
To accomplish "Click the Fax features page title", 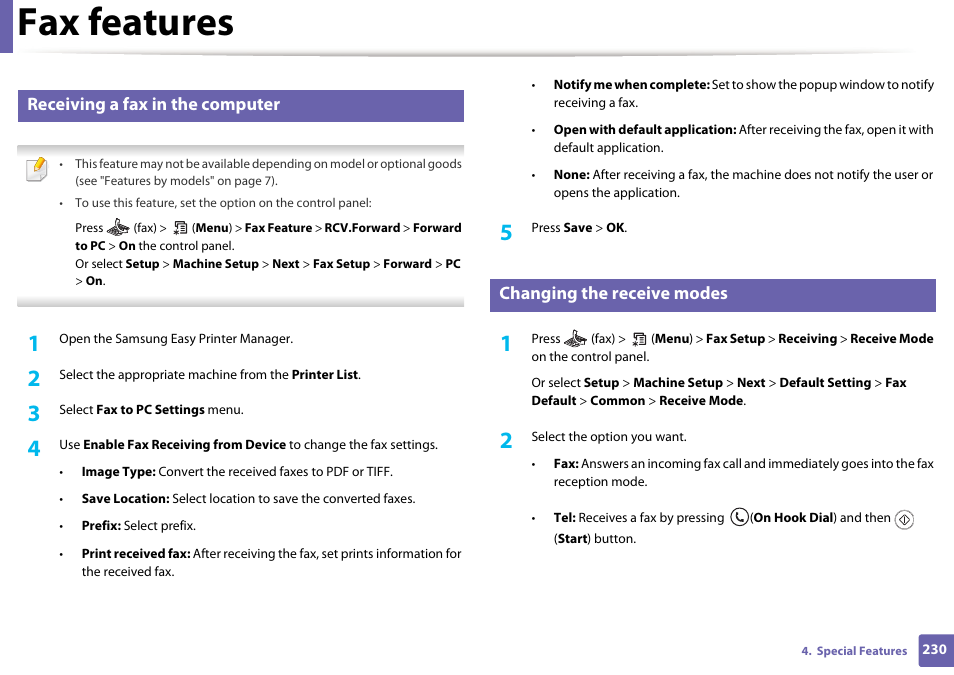I will click(126, 23).
